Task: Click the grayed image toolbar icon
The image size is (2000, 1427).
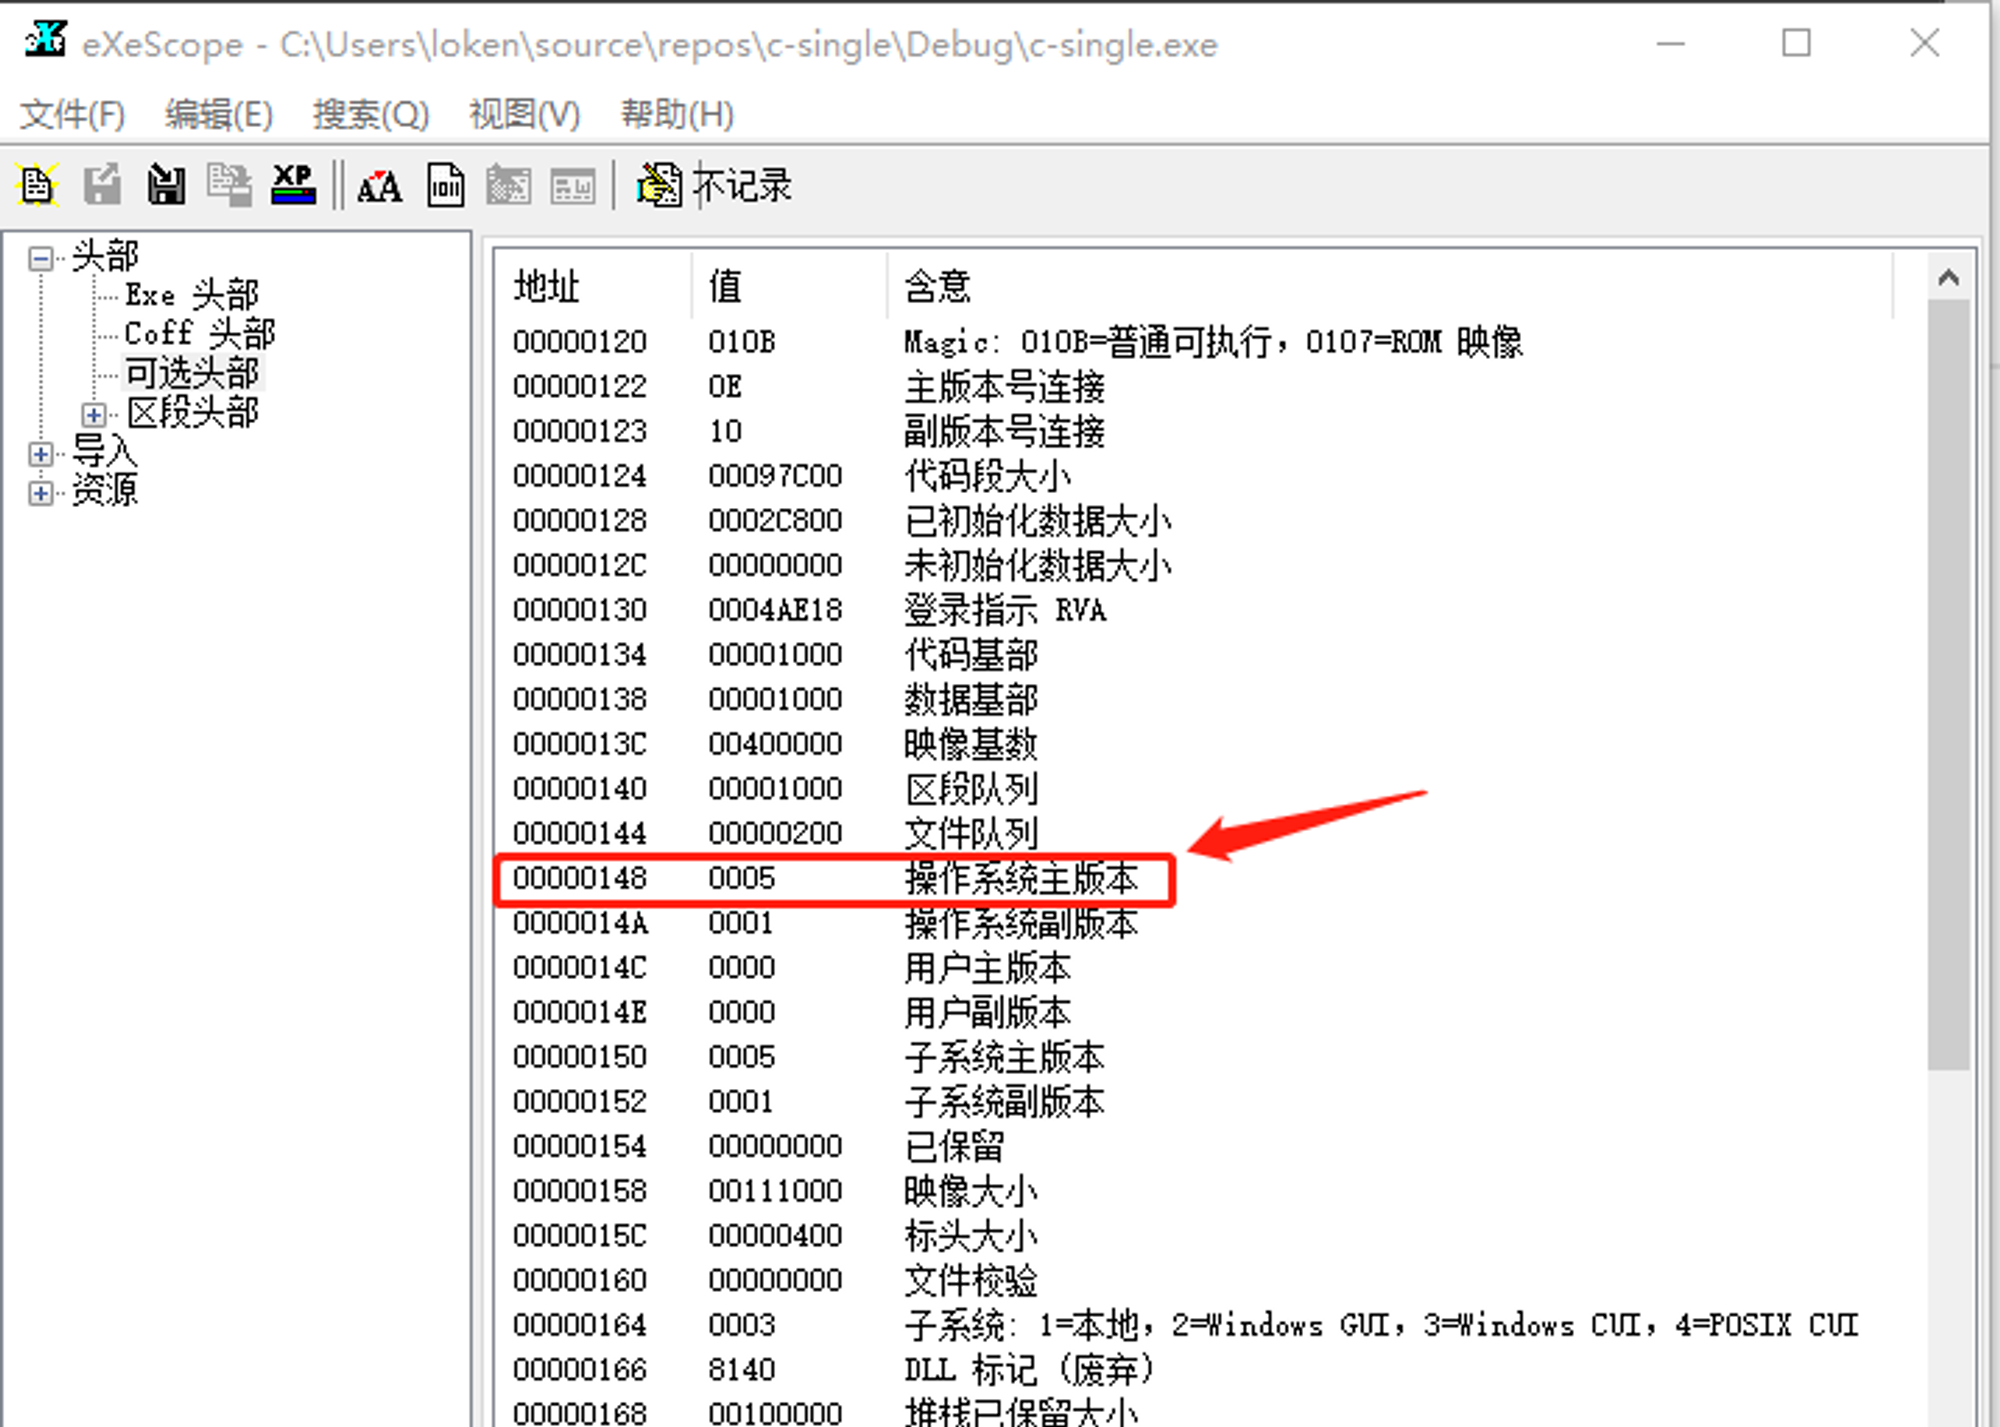Action: click(x=509, y=185)
